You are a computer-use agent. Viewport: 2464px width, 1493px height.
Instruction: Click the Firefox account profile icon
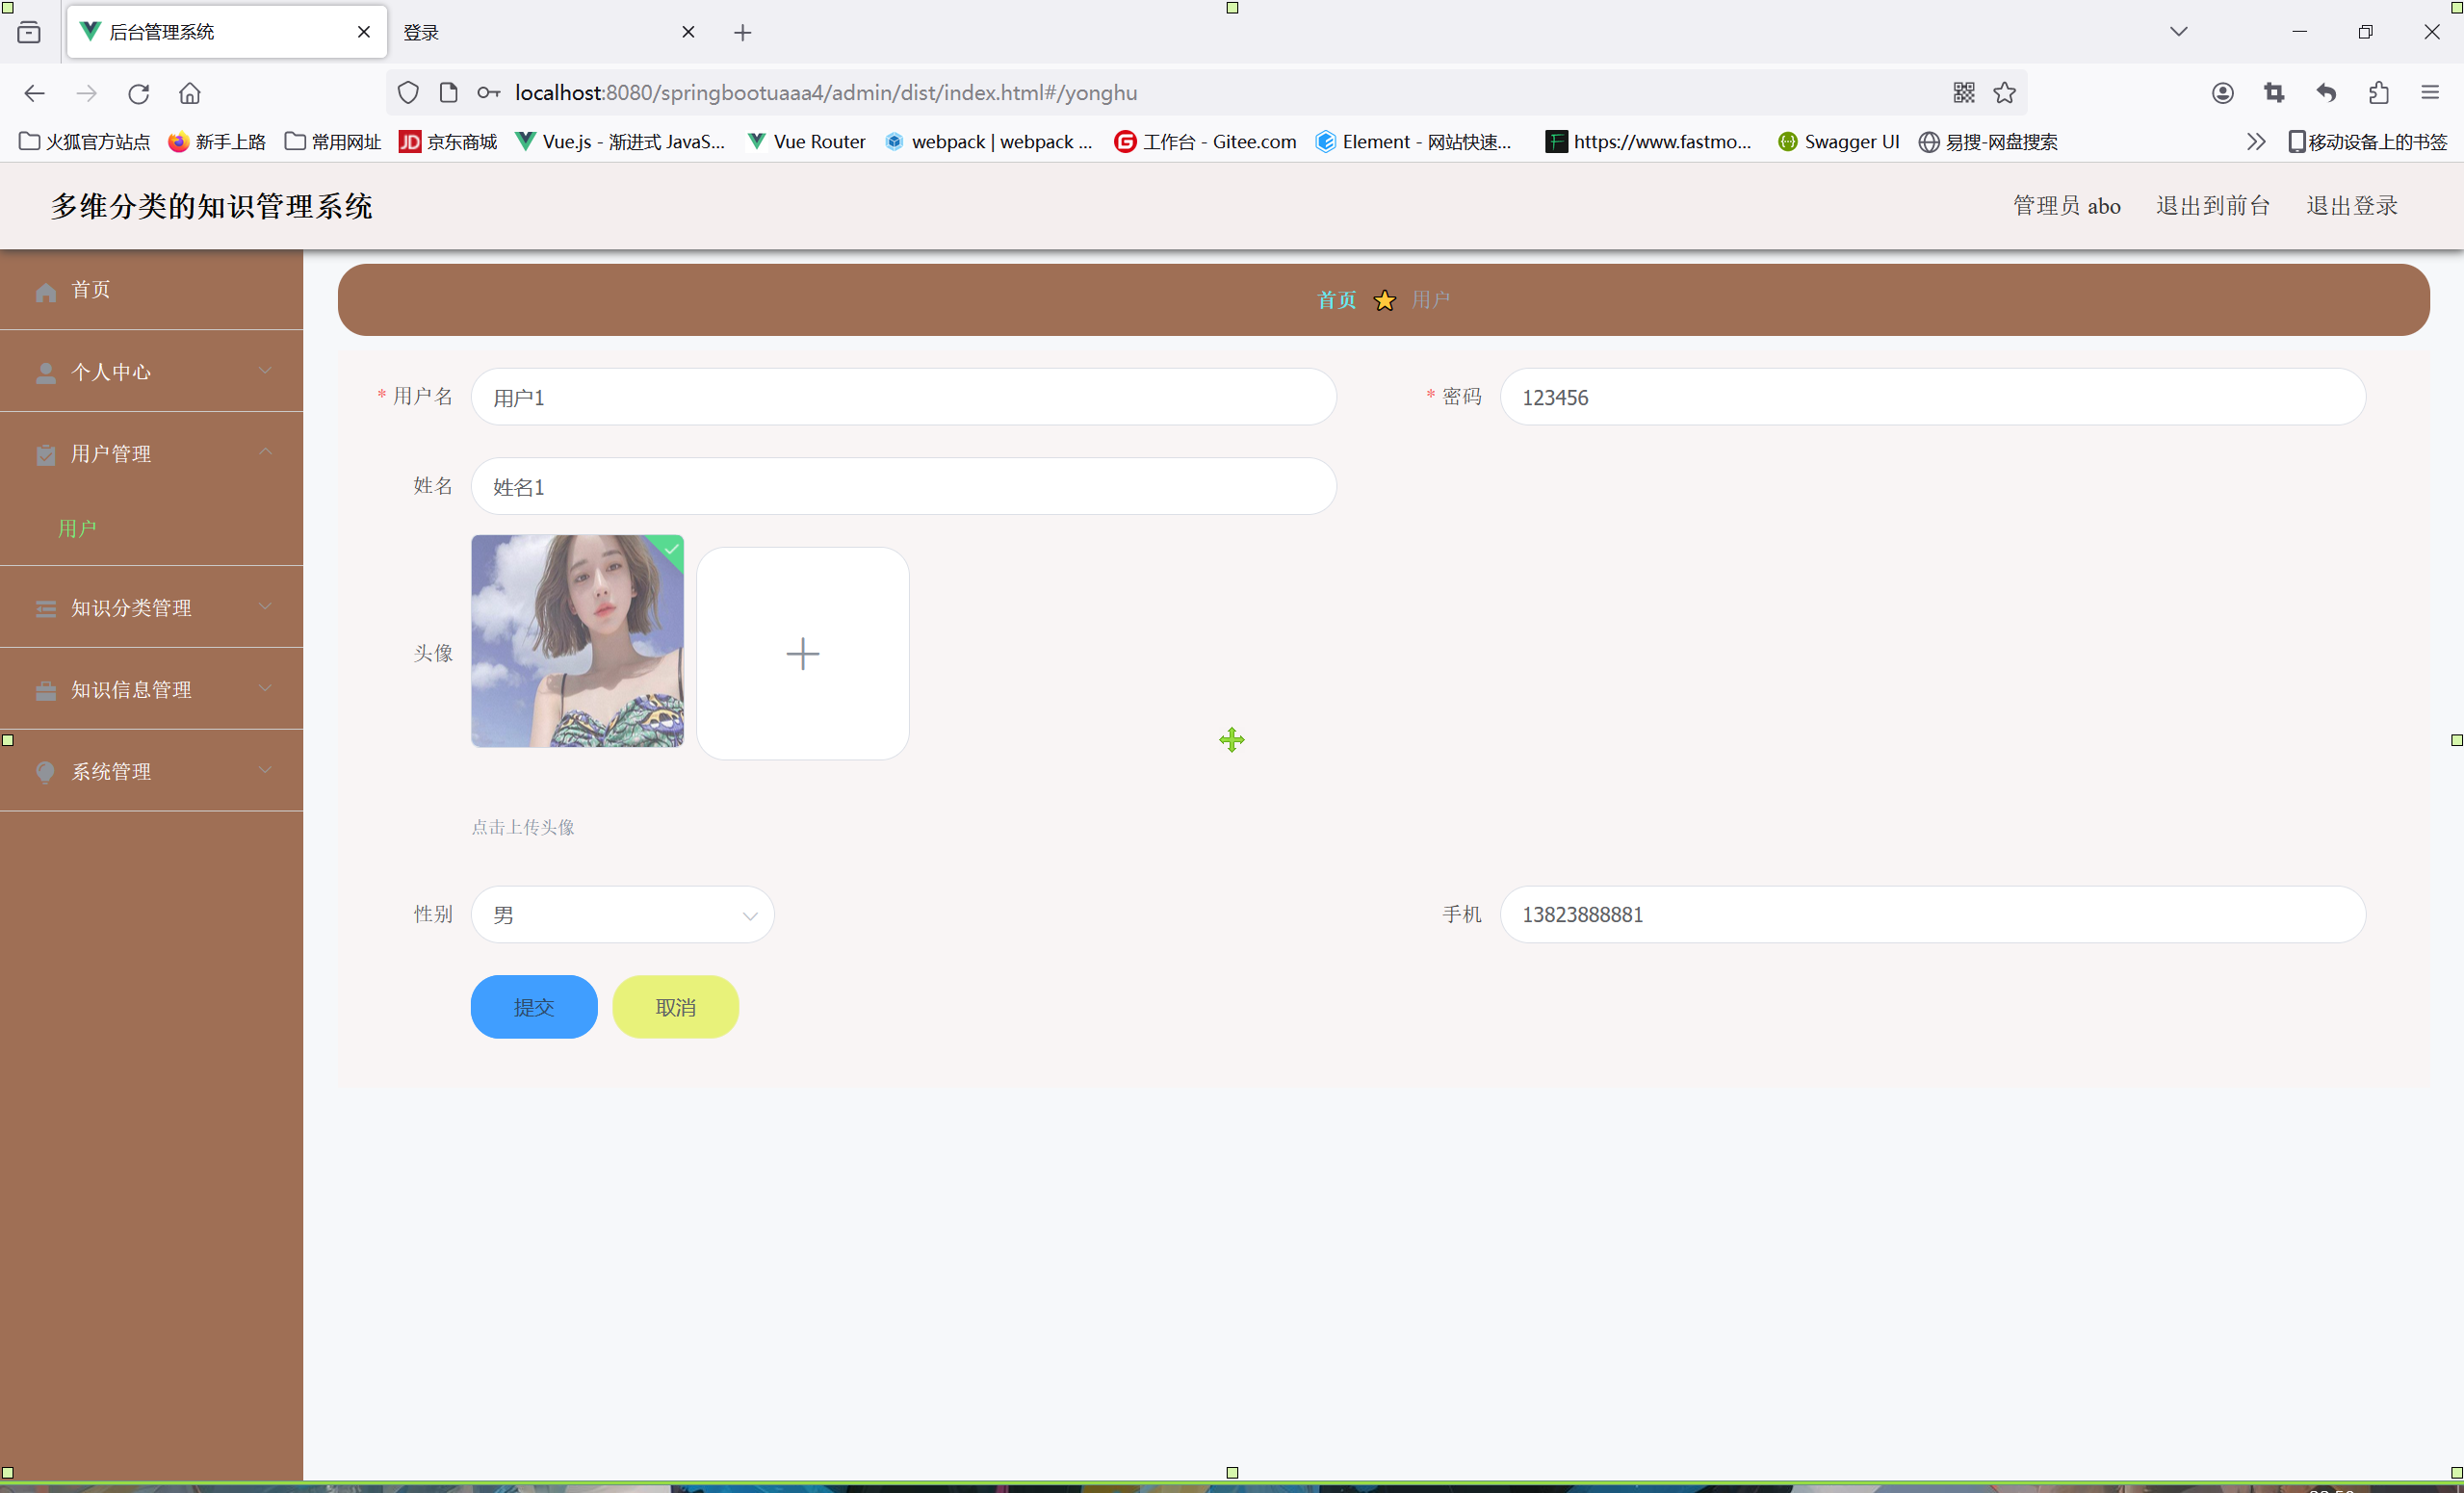[2222, 93]
